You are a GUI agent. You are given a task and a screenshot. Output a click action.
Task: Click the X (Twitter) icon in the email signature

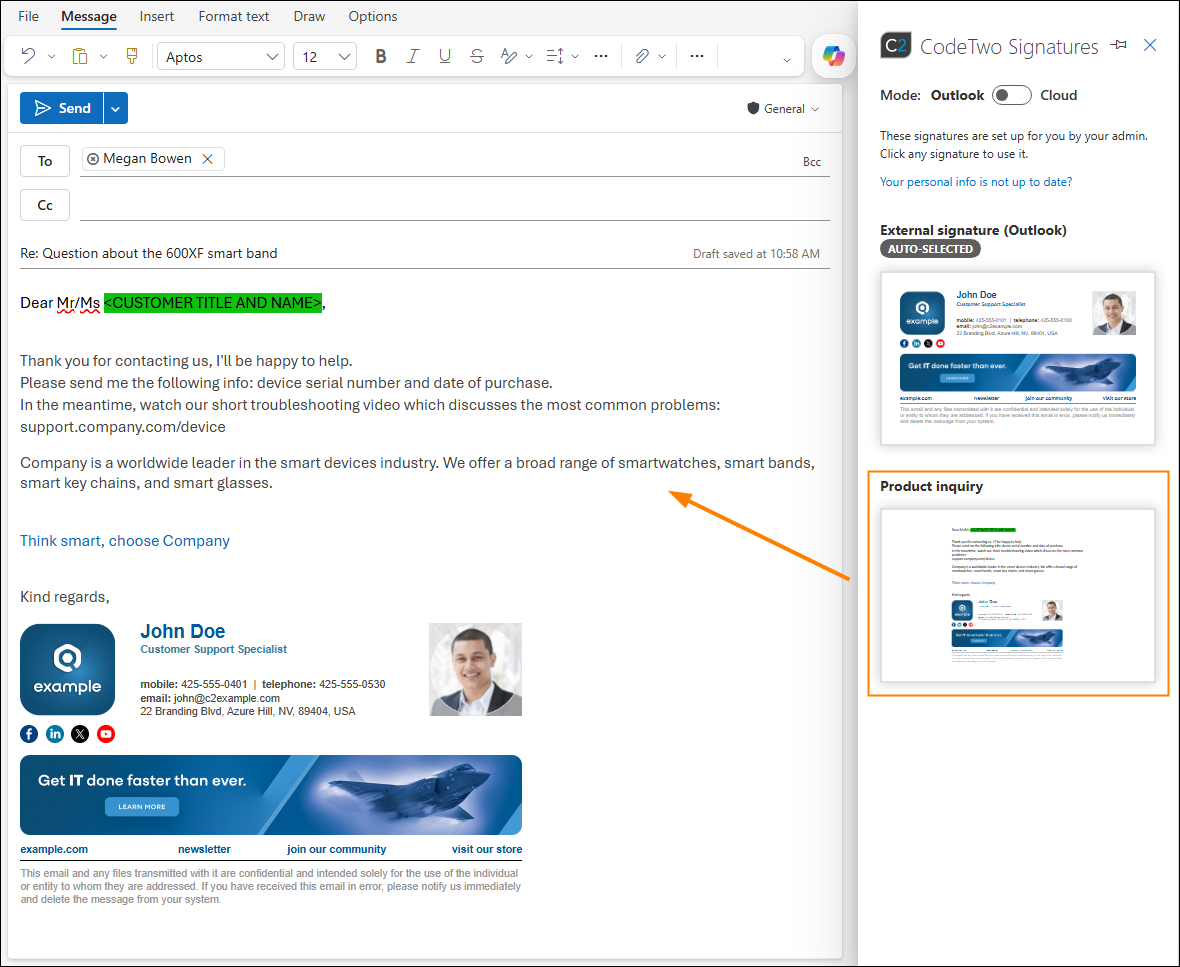(x=80, y=734)
